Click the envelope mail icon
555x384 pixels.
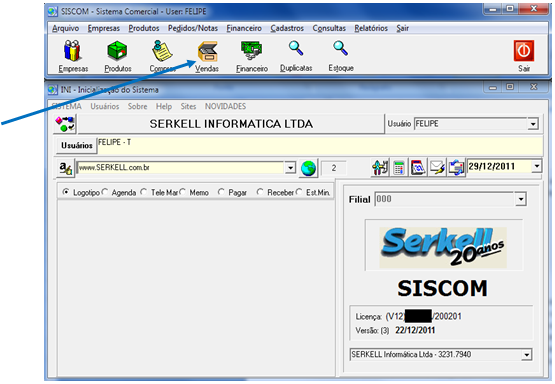pos(437,167)
